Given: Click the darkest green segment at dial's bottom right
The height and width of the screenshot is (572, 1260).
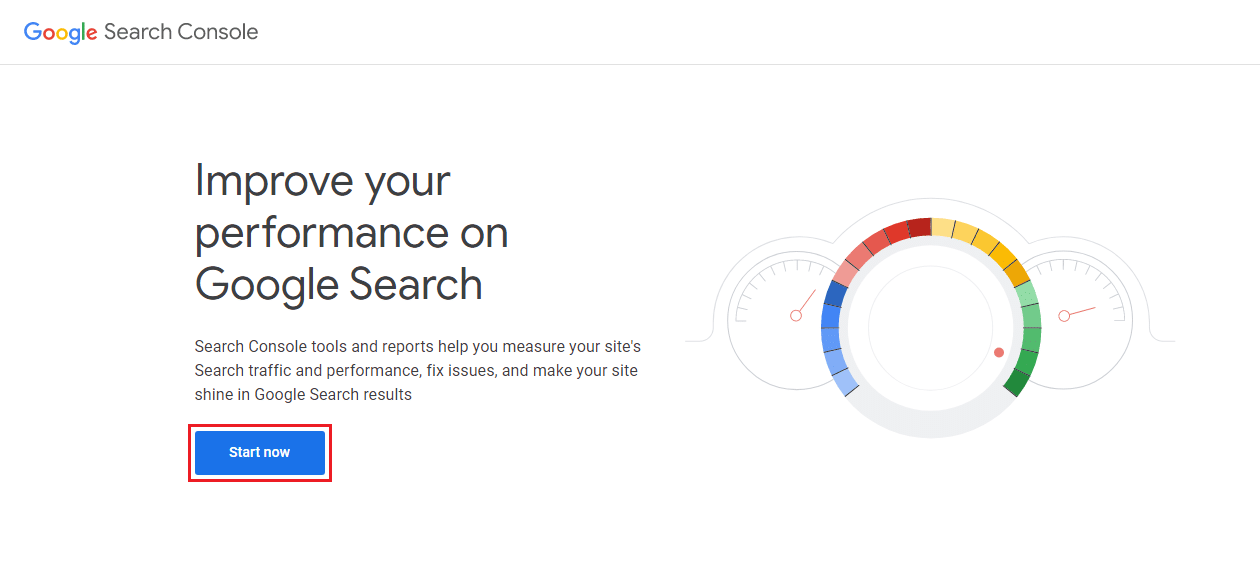Looking at the screenshot, I should (1017, 381).
